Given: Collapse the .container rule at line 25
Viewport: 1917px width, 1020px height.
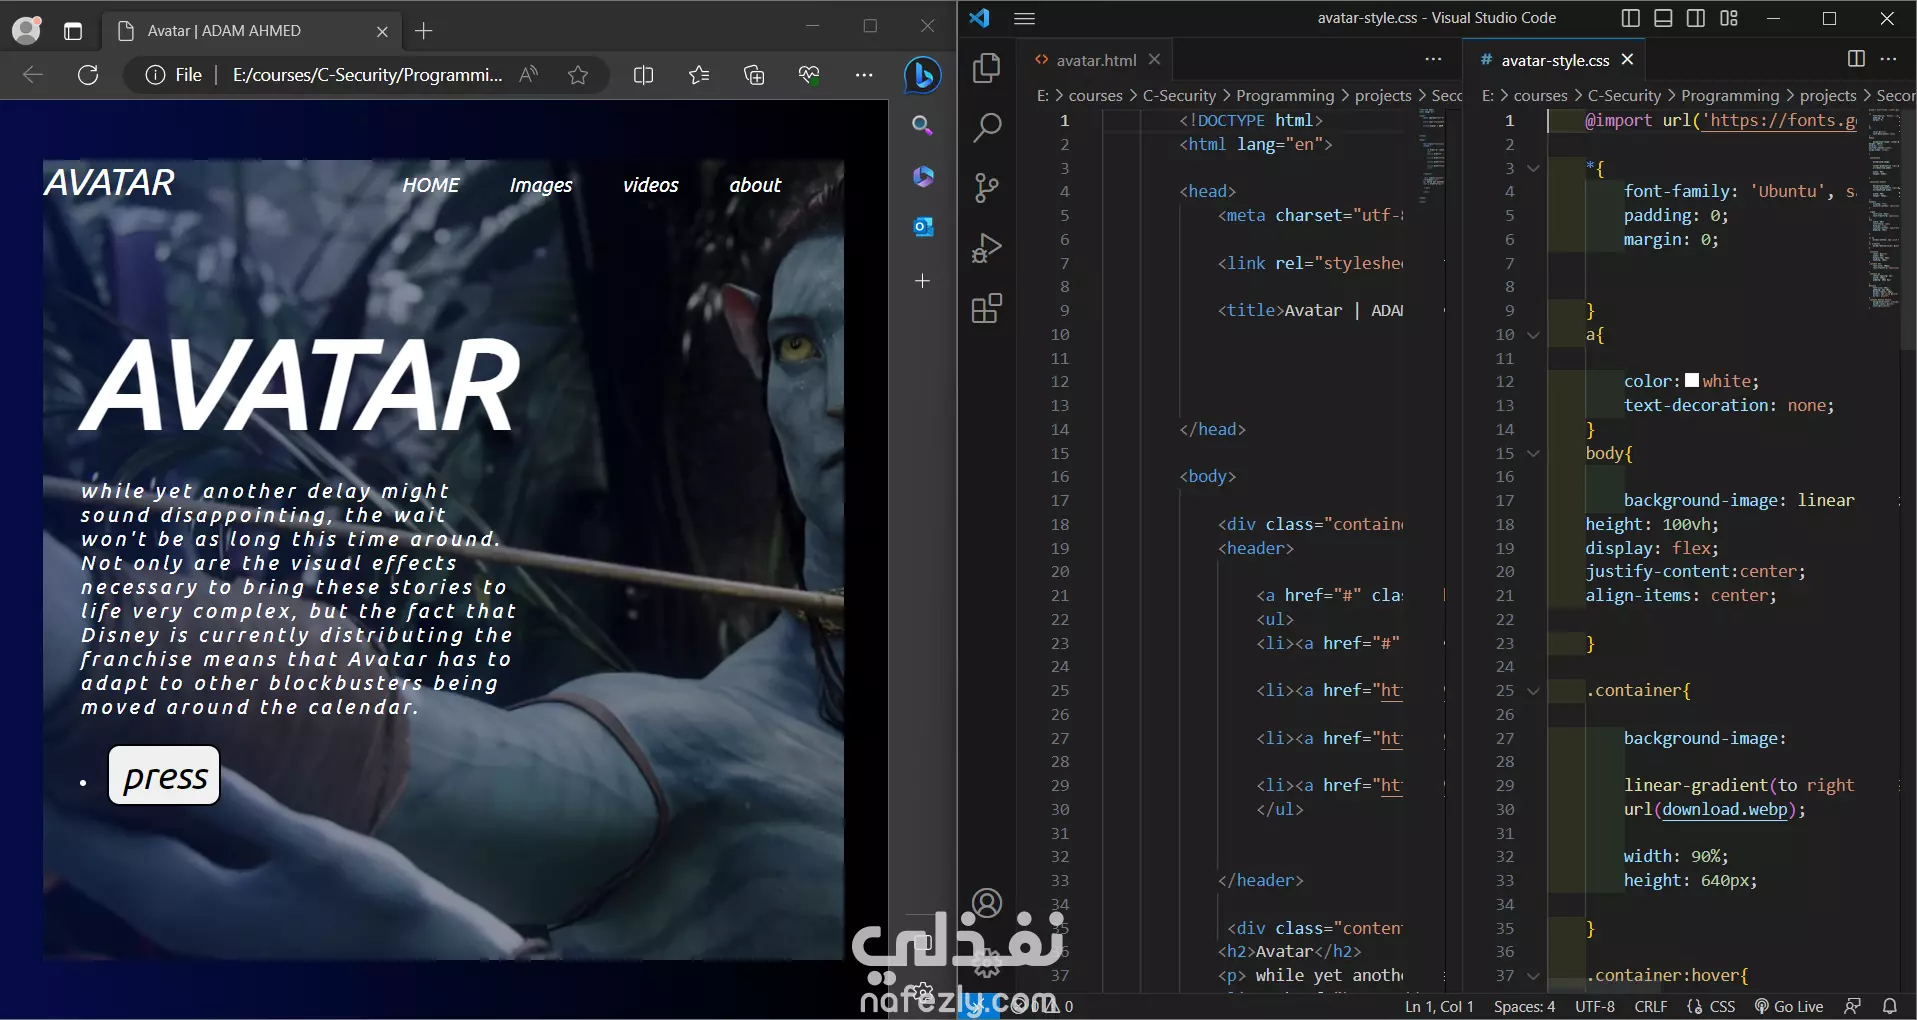Looking at the screenshot, I should [x=1533, y=690].
